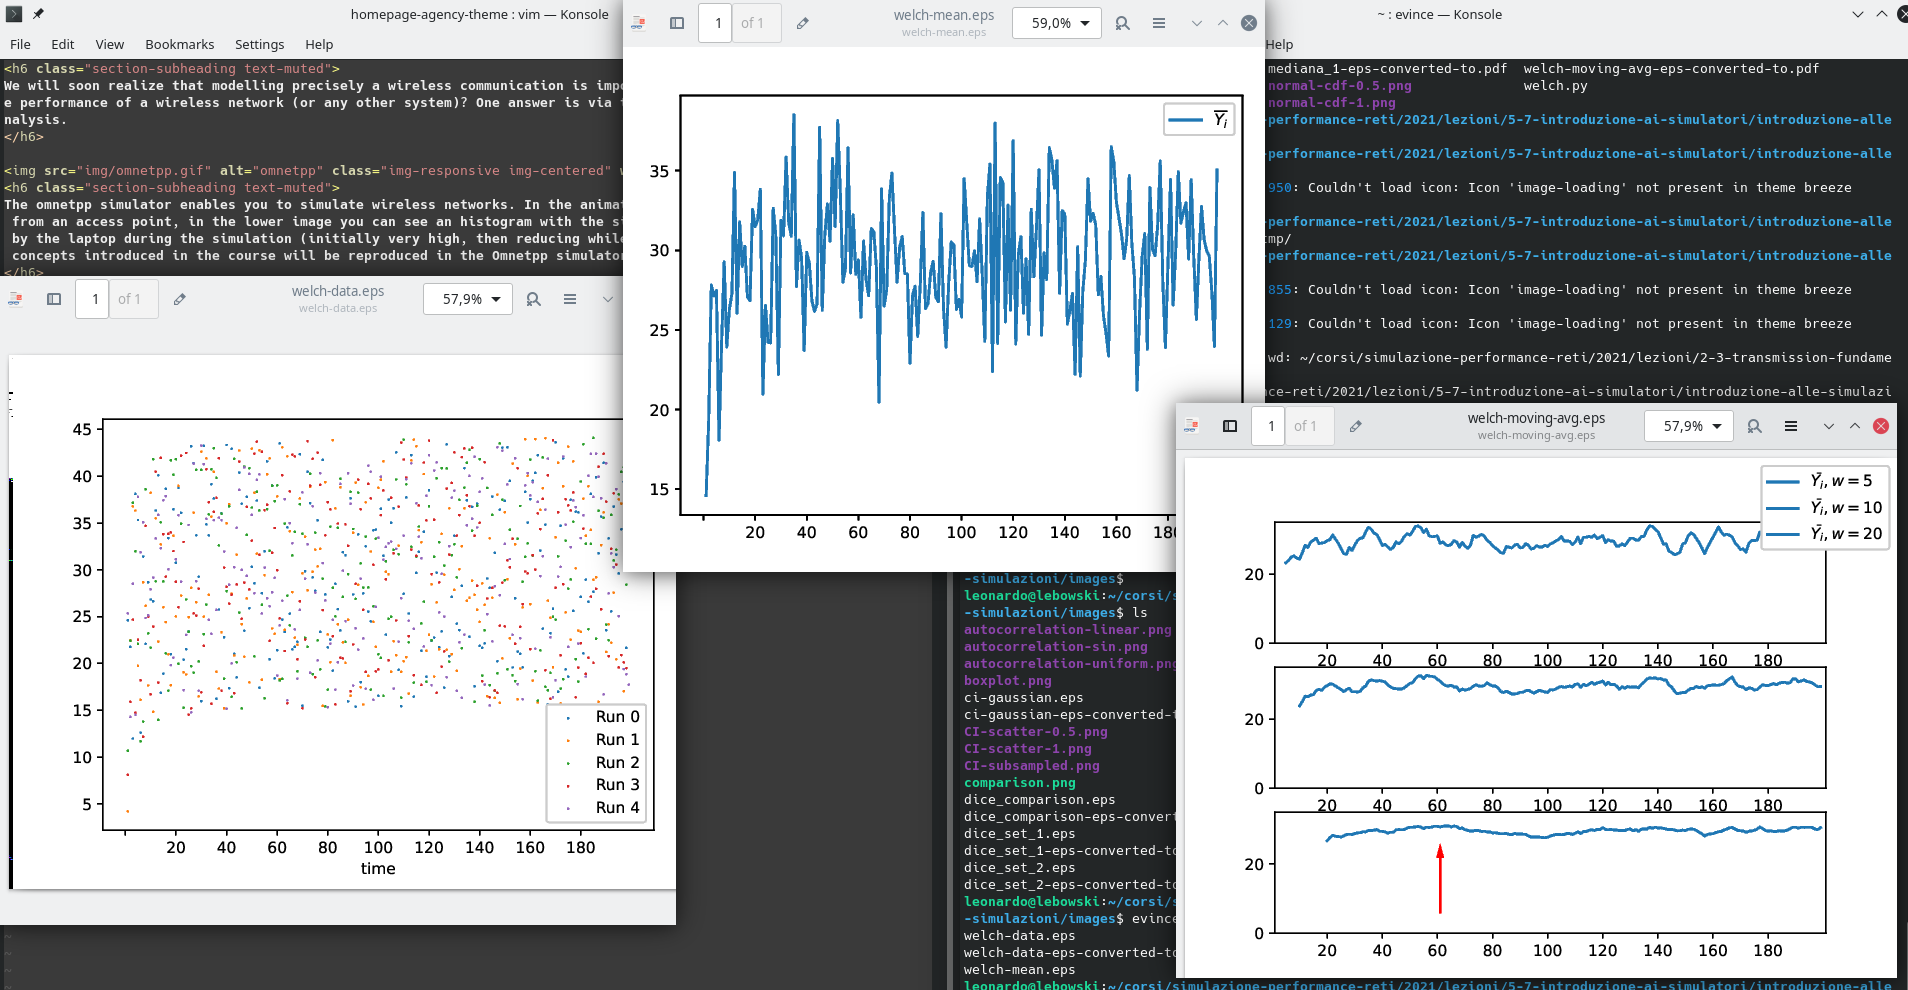Close the welch-moving-avg.eps window
The image size is (1908, 990).
pyautogui.click(x=1881, y=426)
